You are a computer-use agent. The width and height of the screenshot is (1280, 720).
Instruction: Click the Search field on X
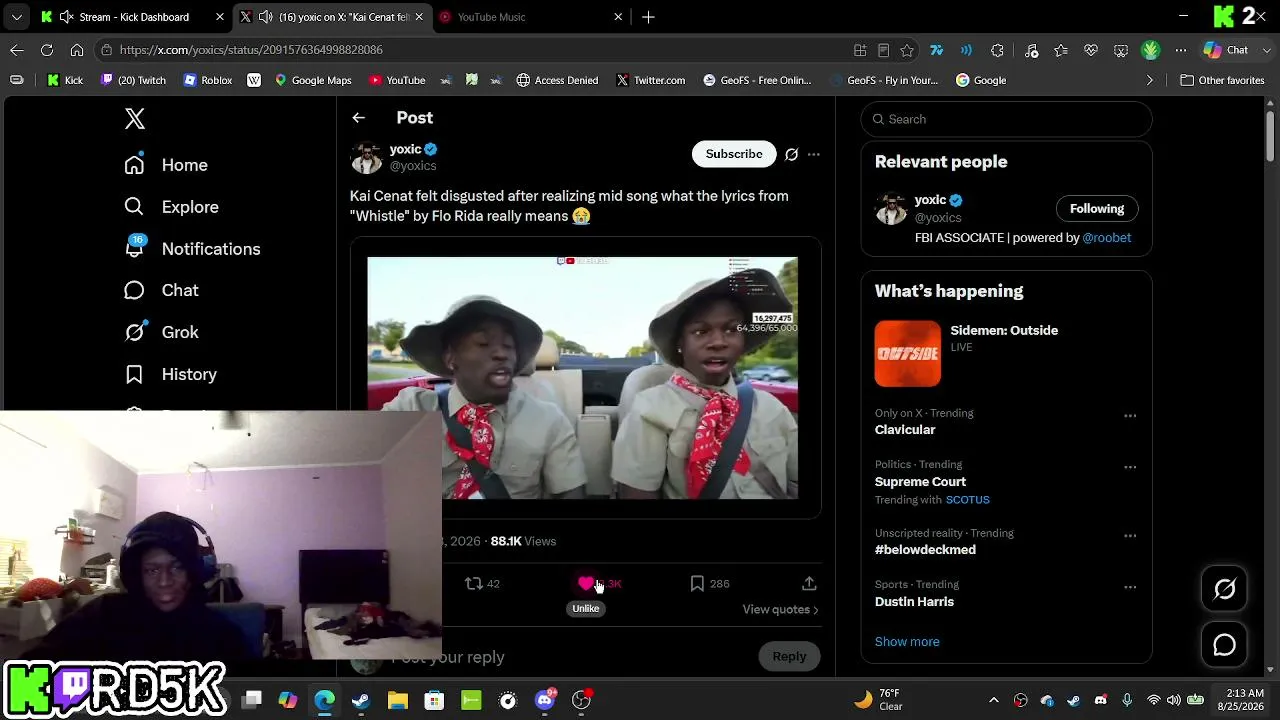click(x=1006, y=119)
